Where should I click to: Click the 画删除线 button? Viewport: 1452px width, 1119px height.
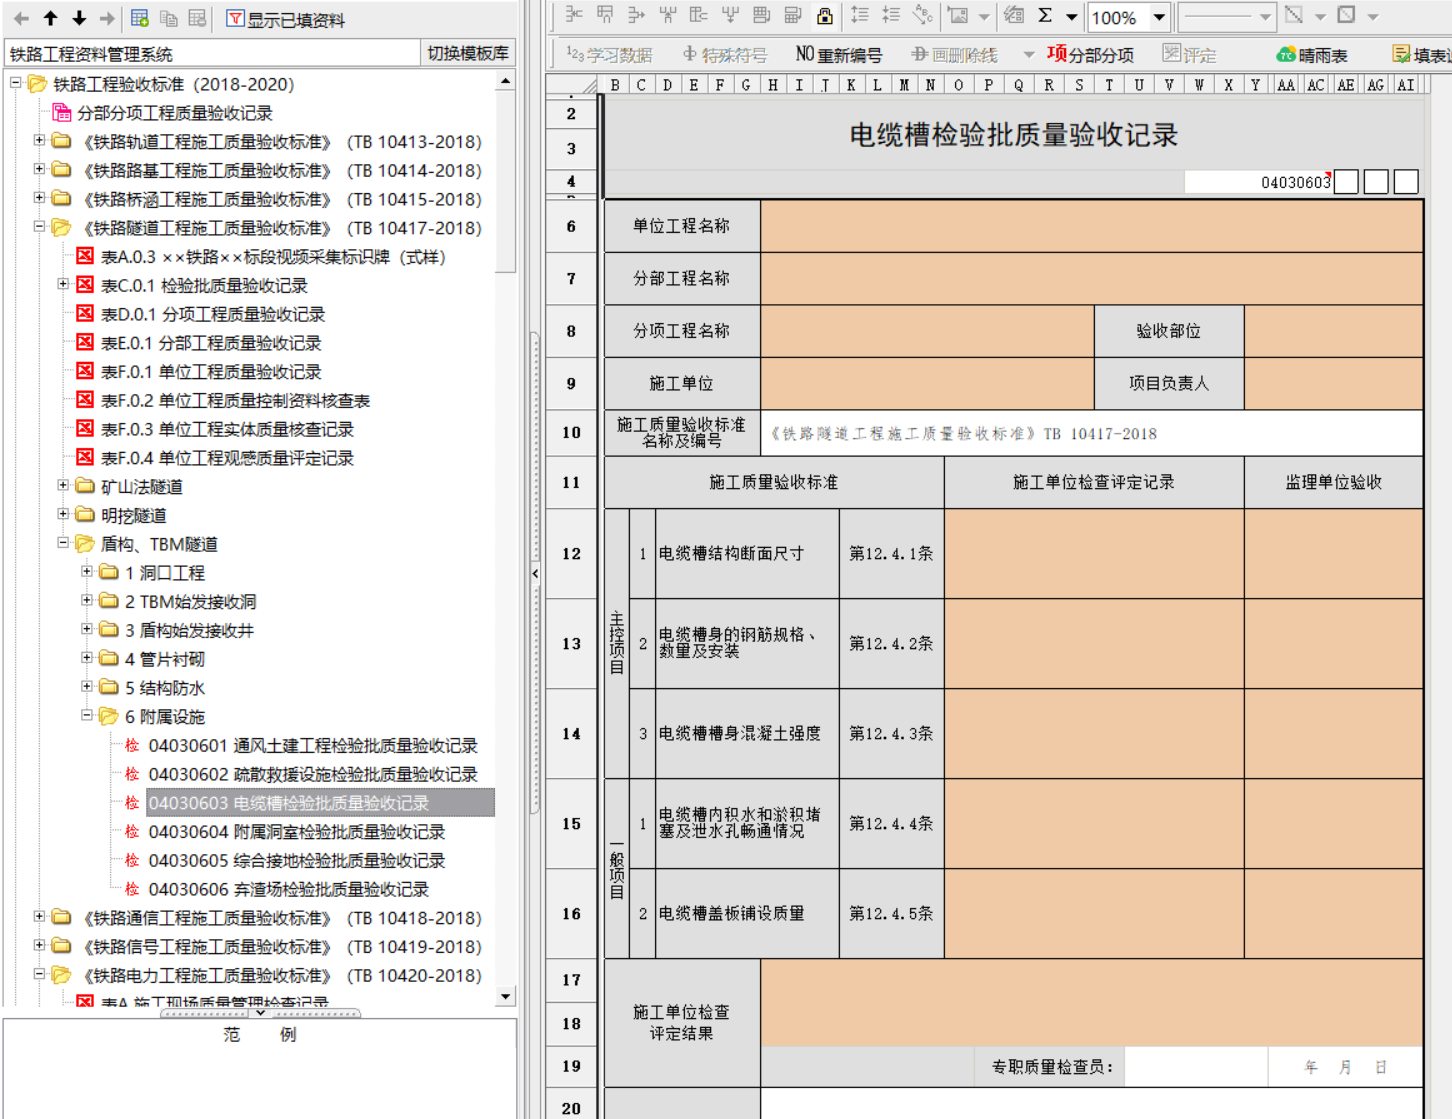tap(954, 54)
